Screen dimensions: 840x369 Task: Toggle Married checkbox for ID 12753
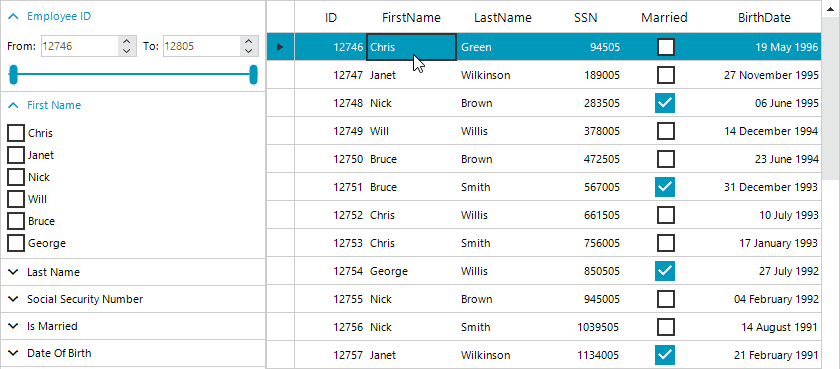665,243
